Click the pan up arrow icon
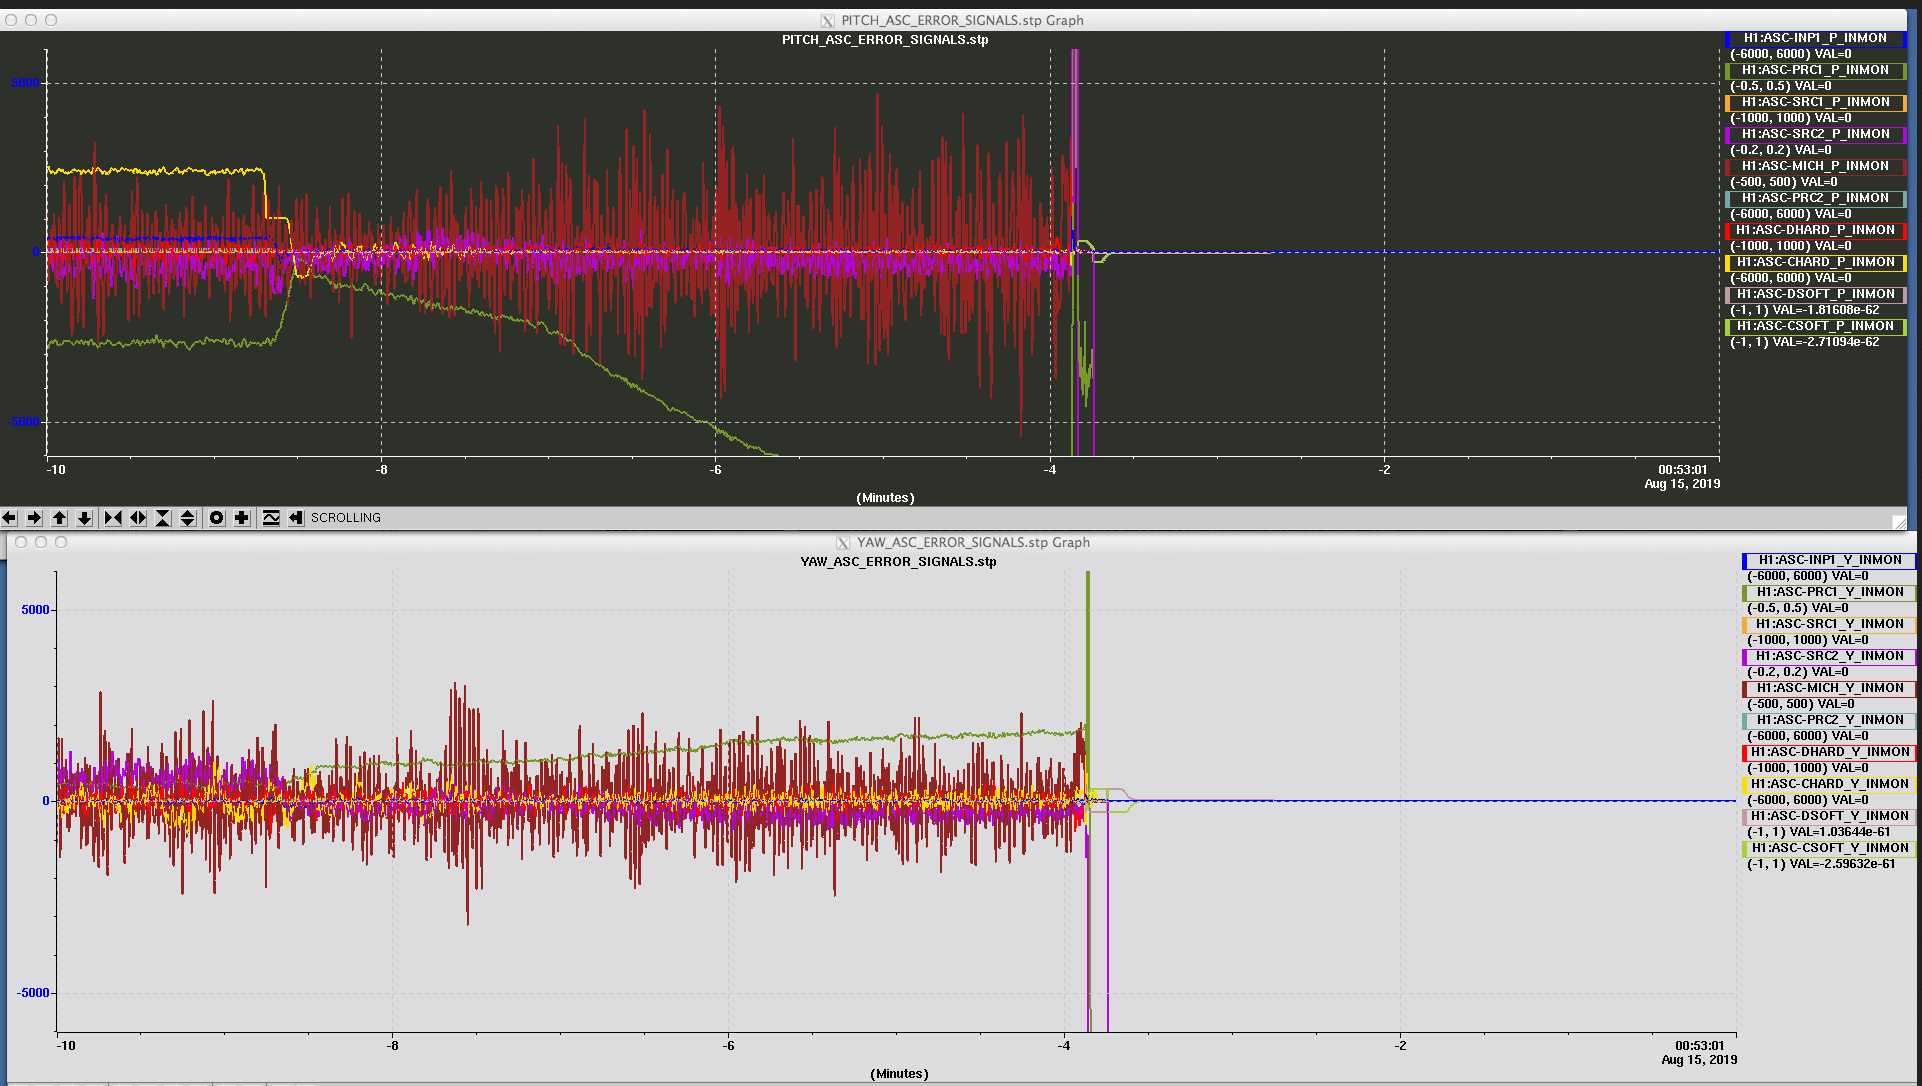Screen dimensions: 1922x1086 pos(60,518)
